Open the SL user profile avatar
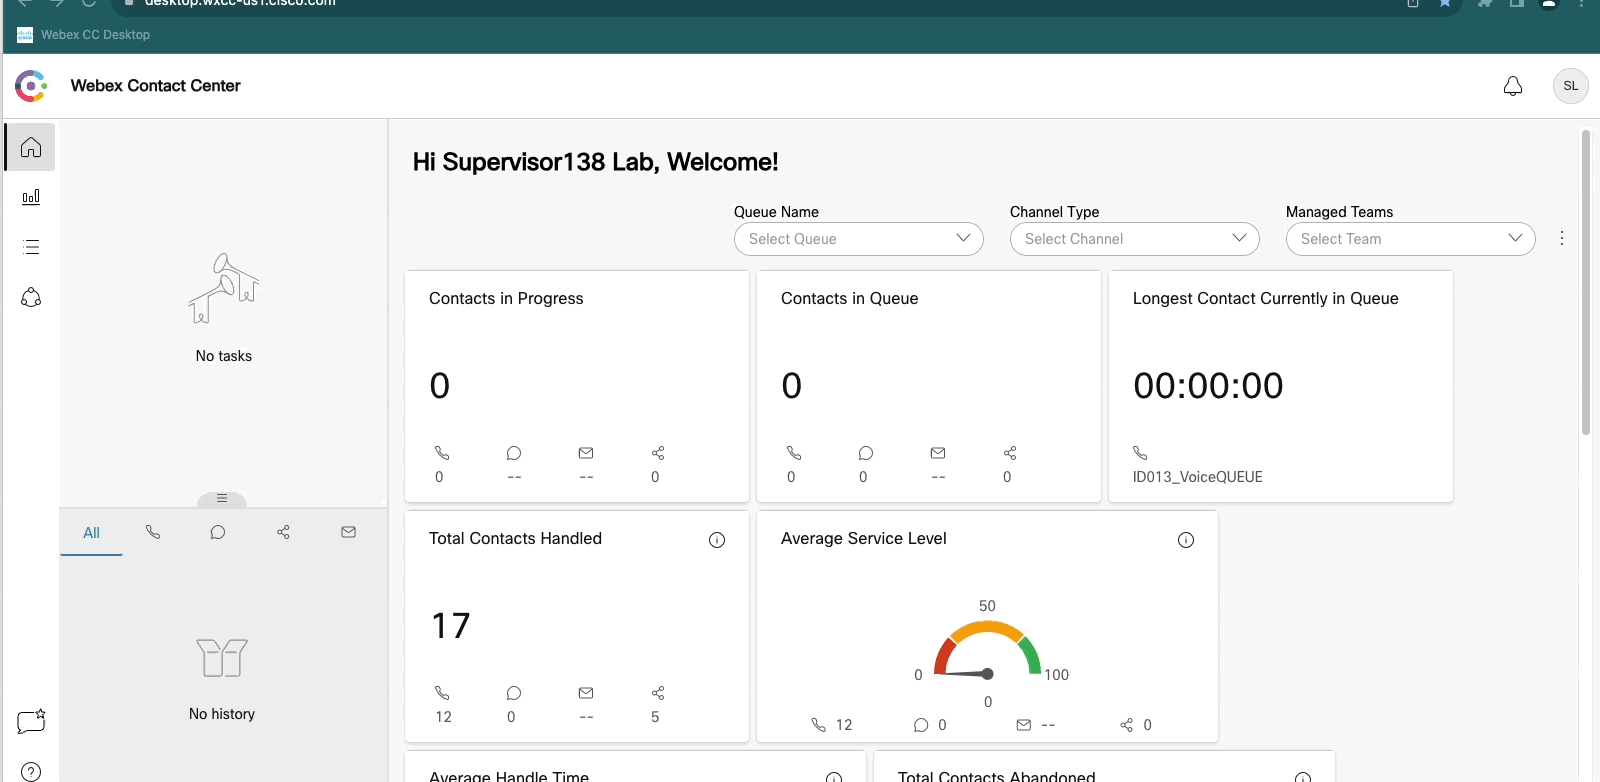1600x782 pixels. tap(1570, 86)
